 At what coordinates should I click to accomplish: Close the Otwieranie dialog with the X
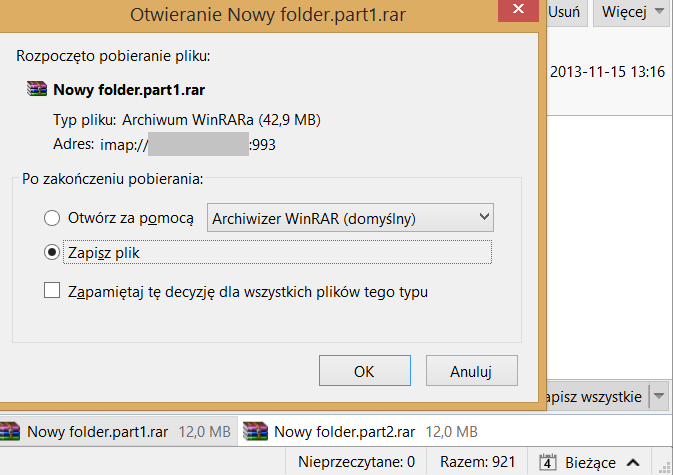tap(518, 9)
